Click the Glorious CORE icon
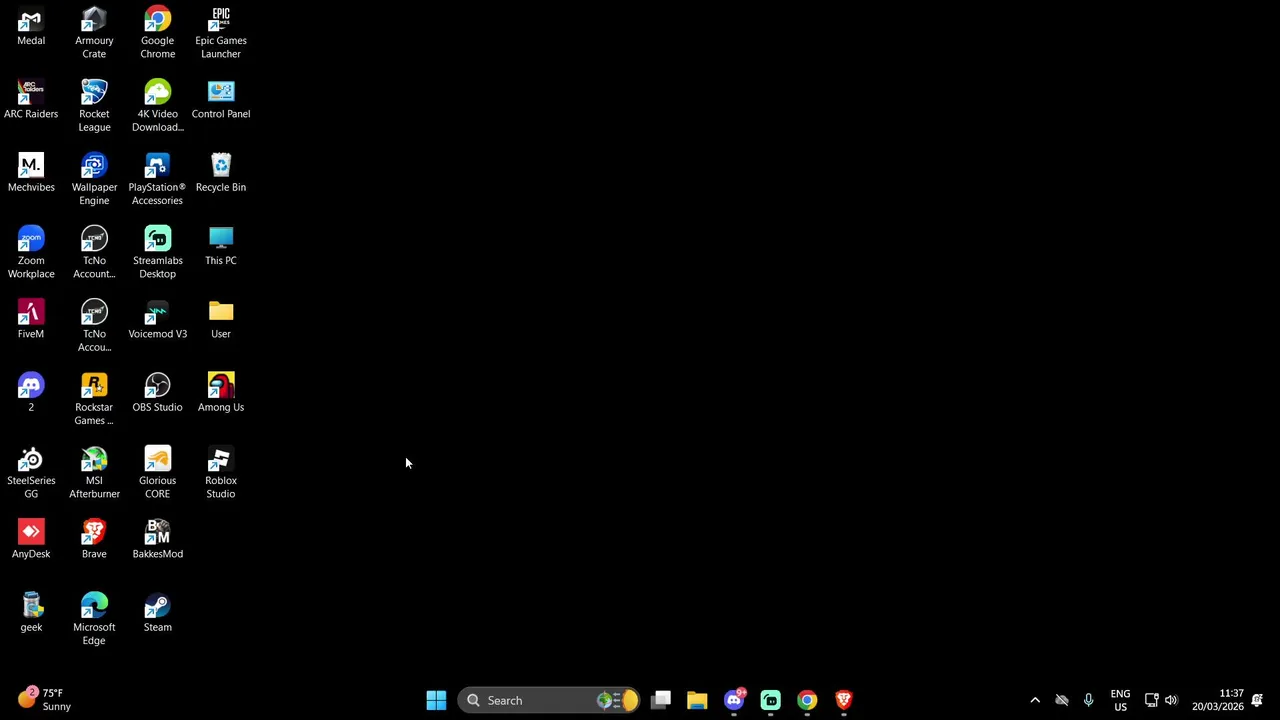This screenshot has width=1280, height=720. [157, 473]
